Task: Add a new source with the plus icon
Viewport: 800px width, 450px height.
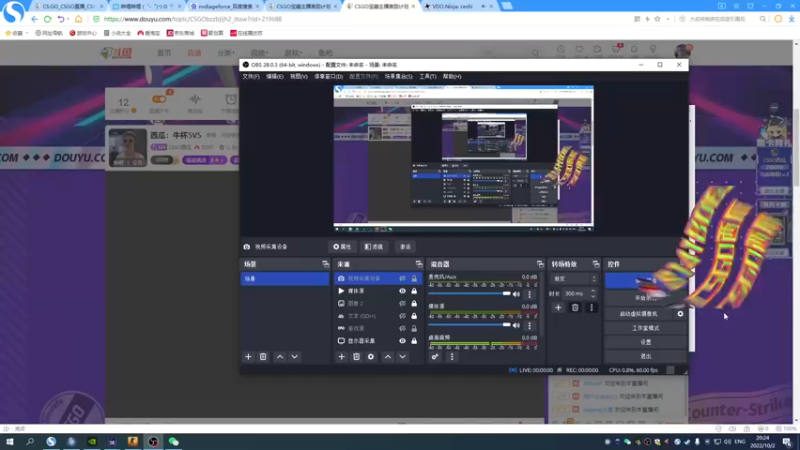Action: tap(341, 357)
